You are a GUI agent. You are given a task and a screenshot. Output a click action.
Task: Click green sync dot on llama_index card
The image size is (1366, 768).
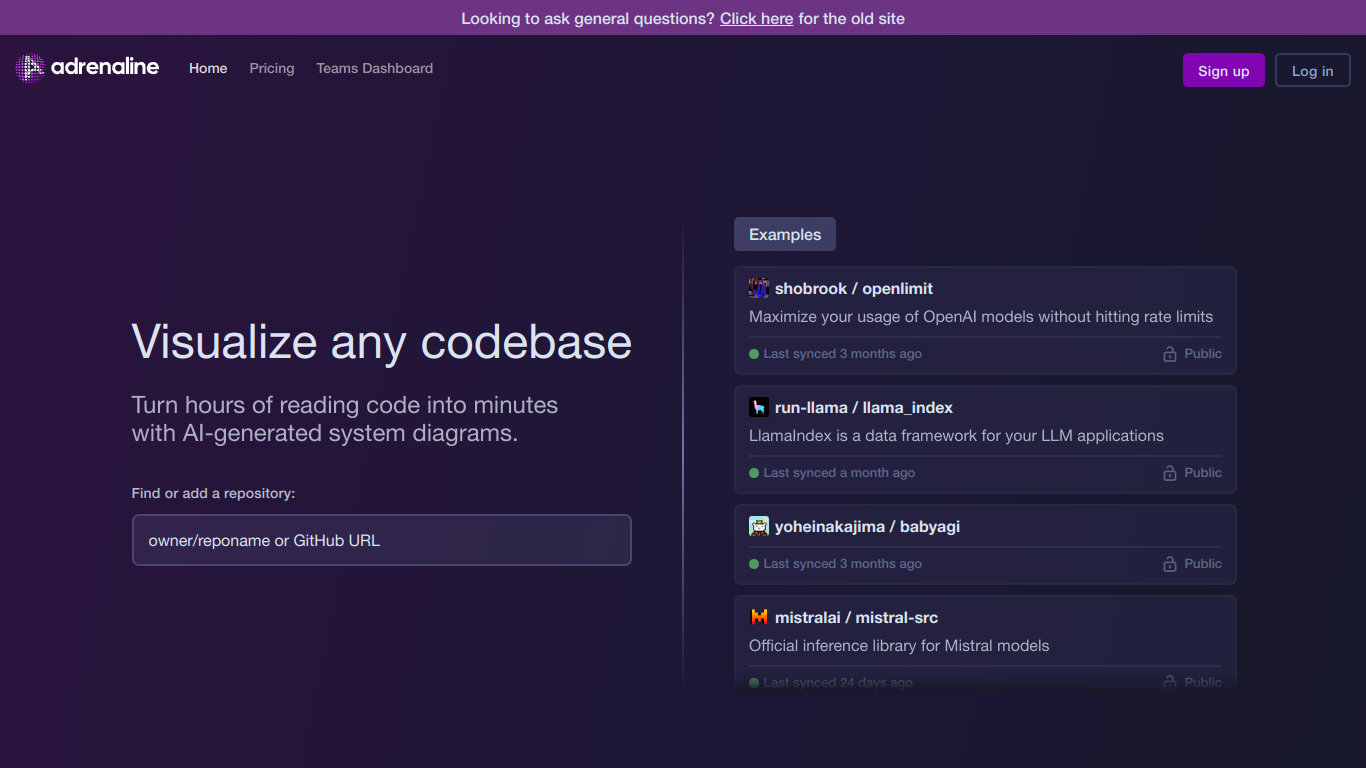click(x=754, y=473)
